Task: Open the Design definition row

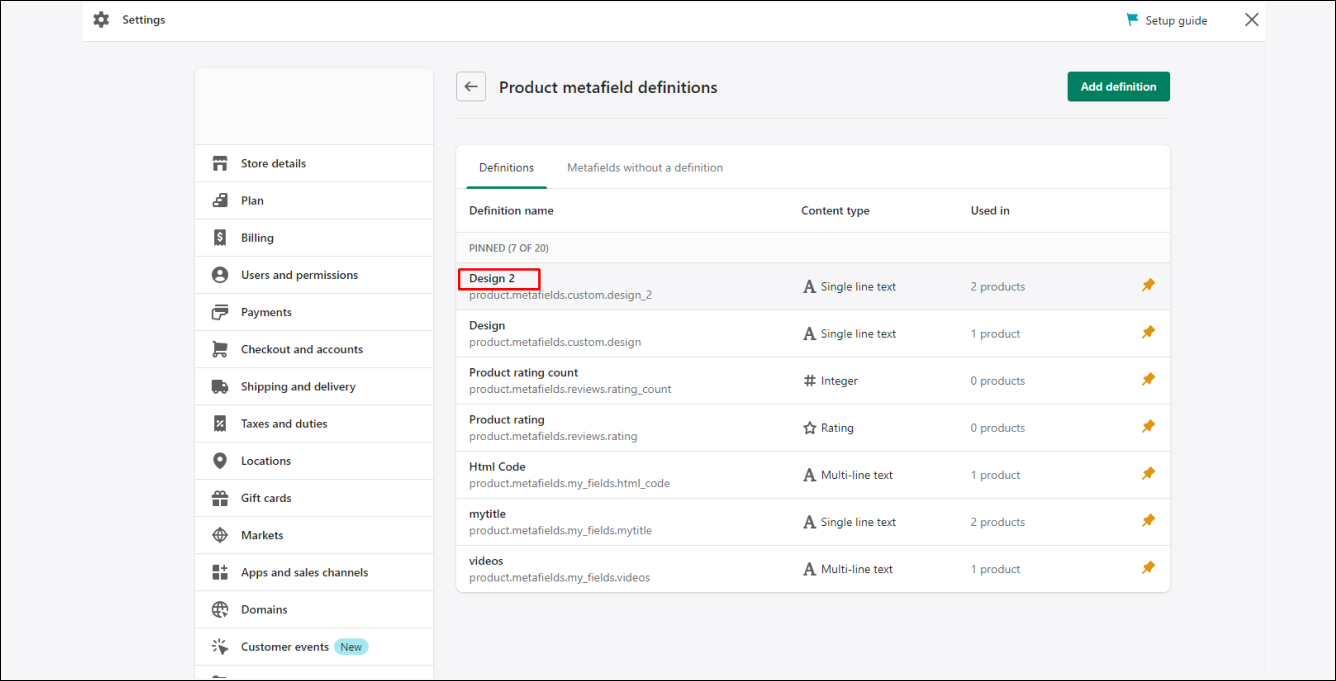Action: (x=813, y=333)
